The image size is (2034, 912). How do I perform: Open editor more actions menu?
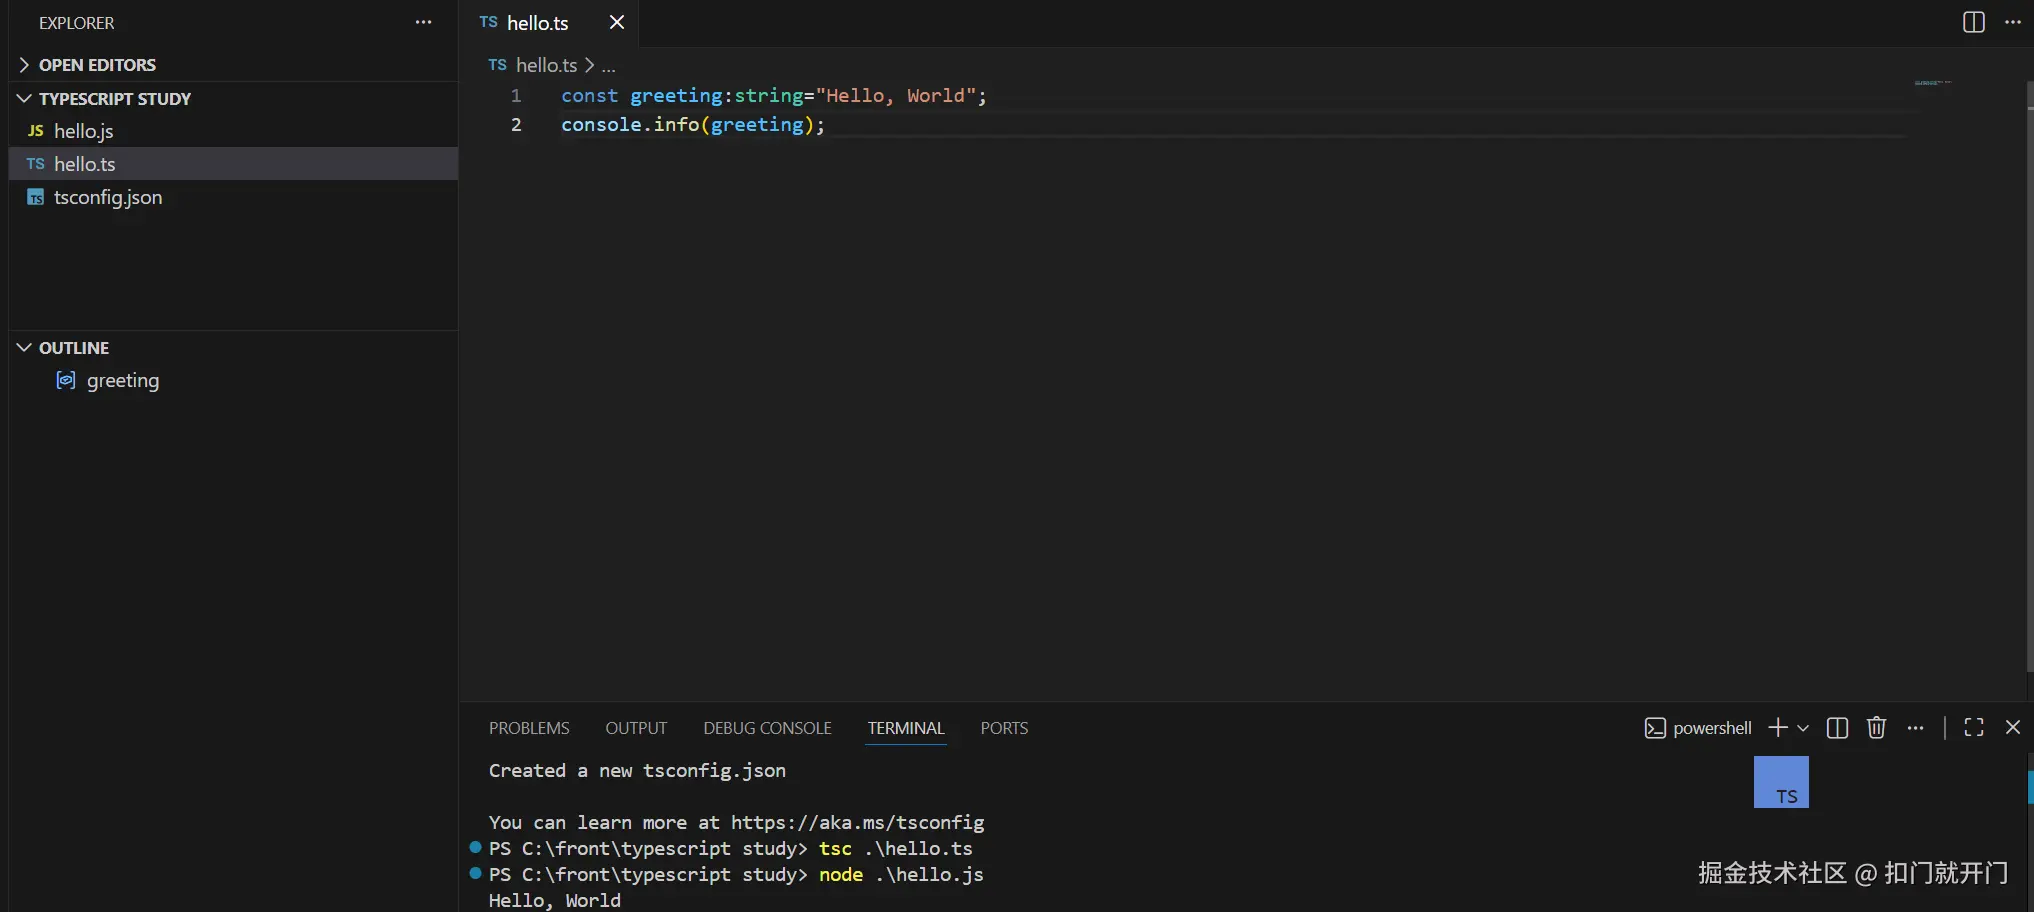(x=2013, y=22)
